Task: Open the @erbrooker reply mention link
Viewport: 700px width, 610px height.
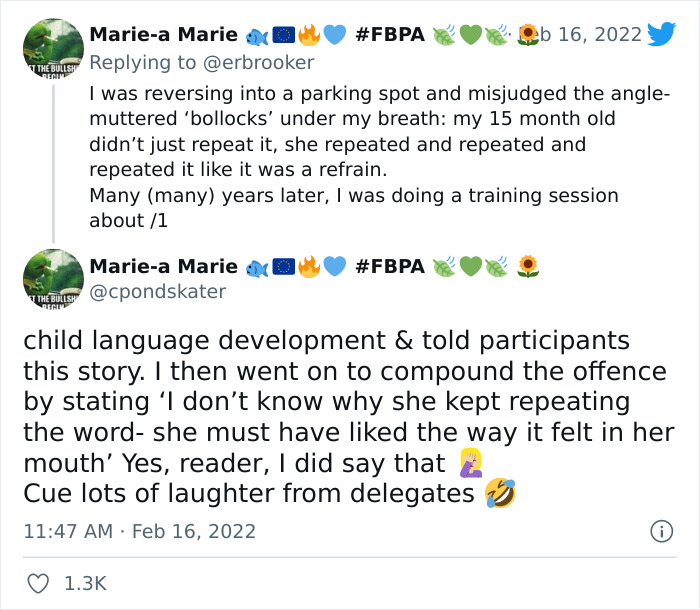Action: pyautogui.click(x=258, y=63)
